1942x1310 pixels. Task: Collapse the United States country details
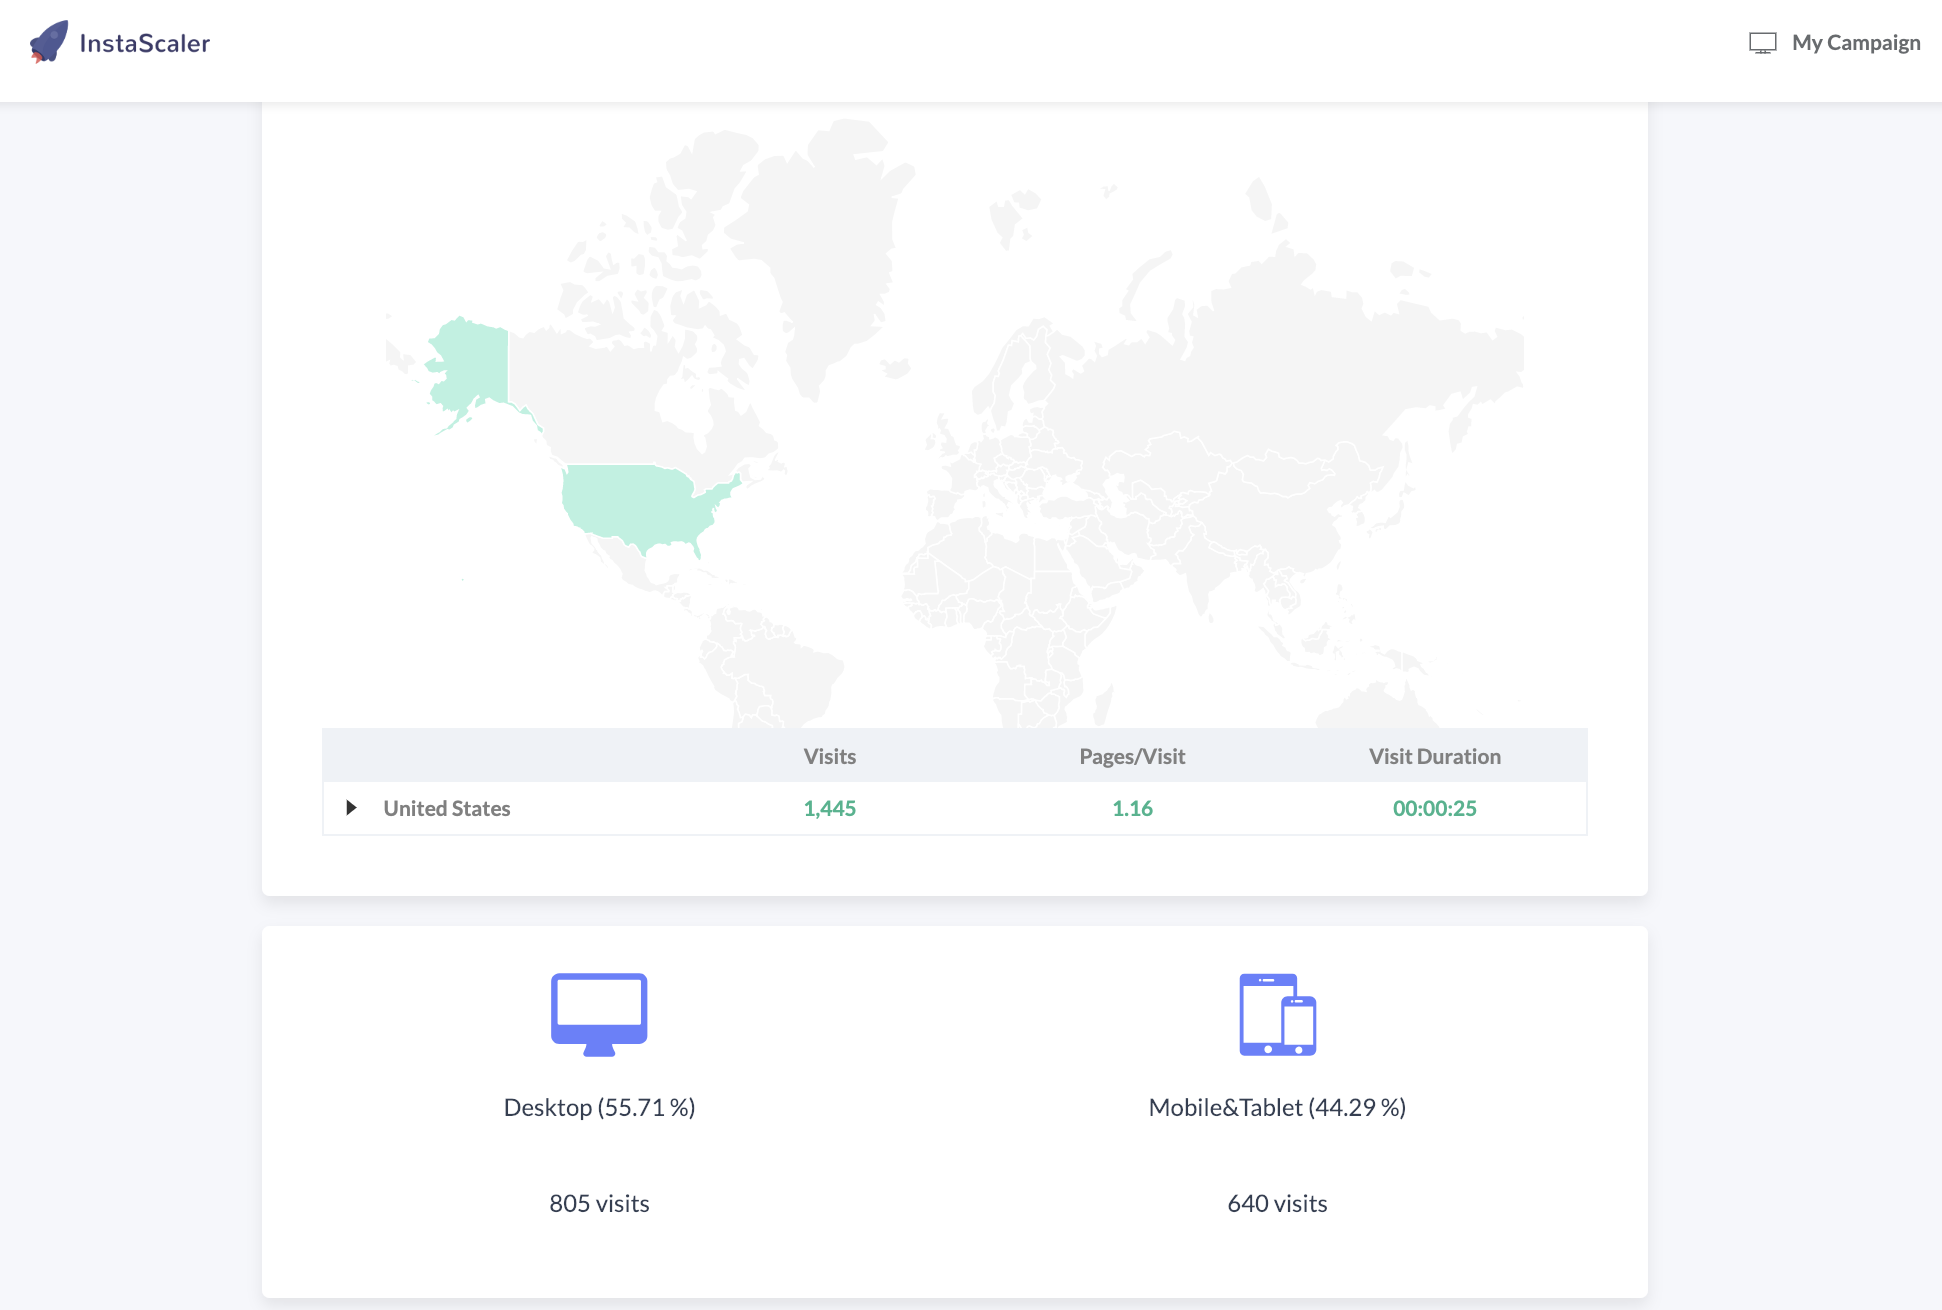351,808
